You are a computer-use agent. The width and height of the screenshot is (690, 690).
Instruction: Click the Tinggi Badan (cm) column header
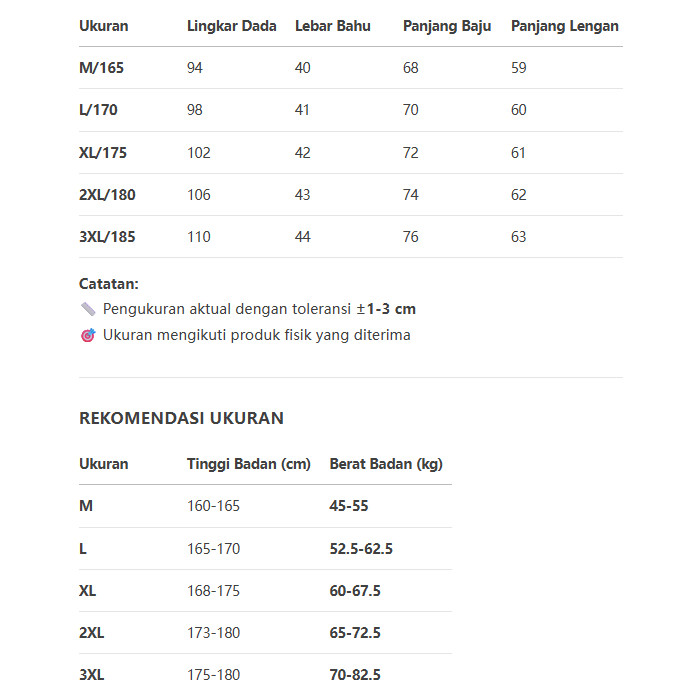click(x=249, y=464)
